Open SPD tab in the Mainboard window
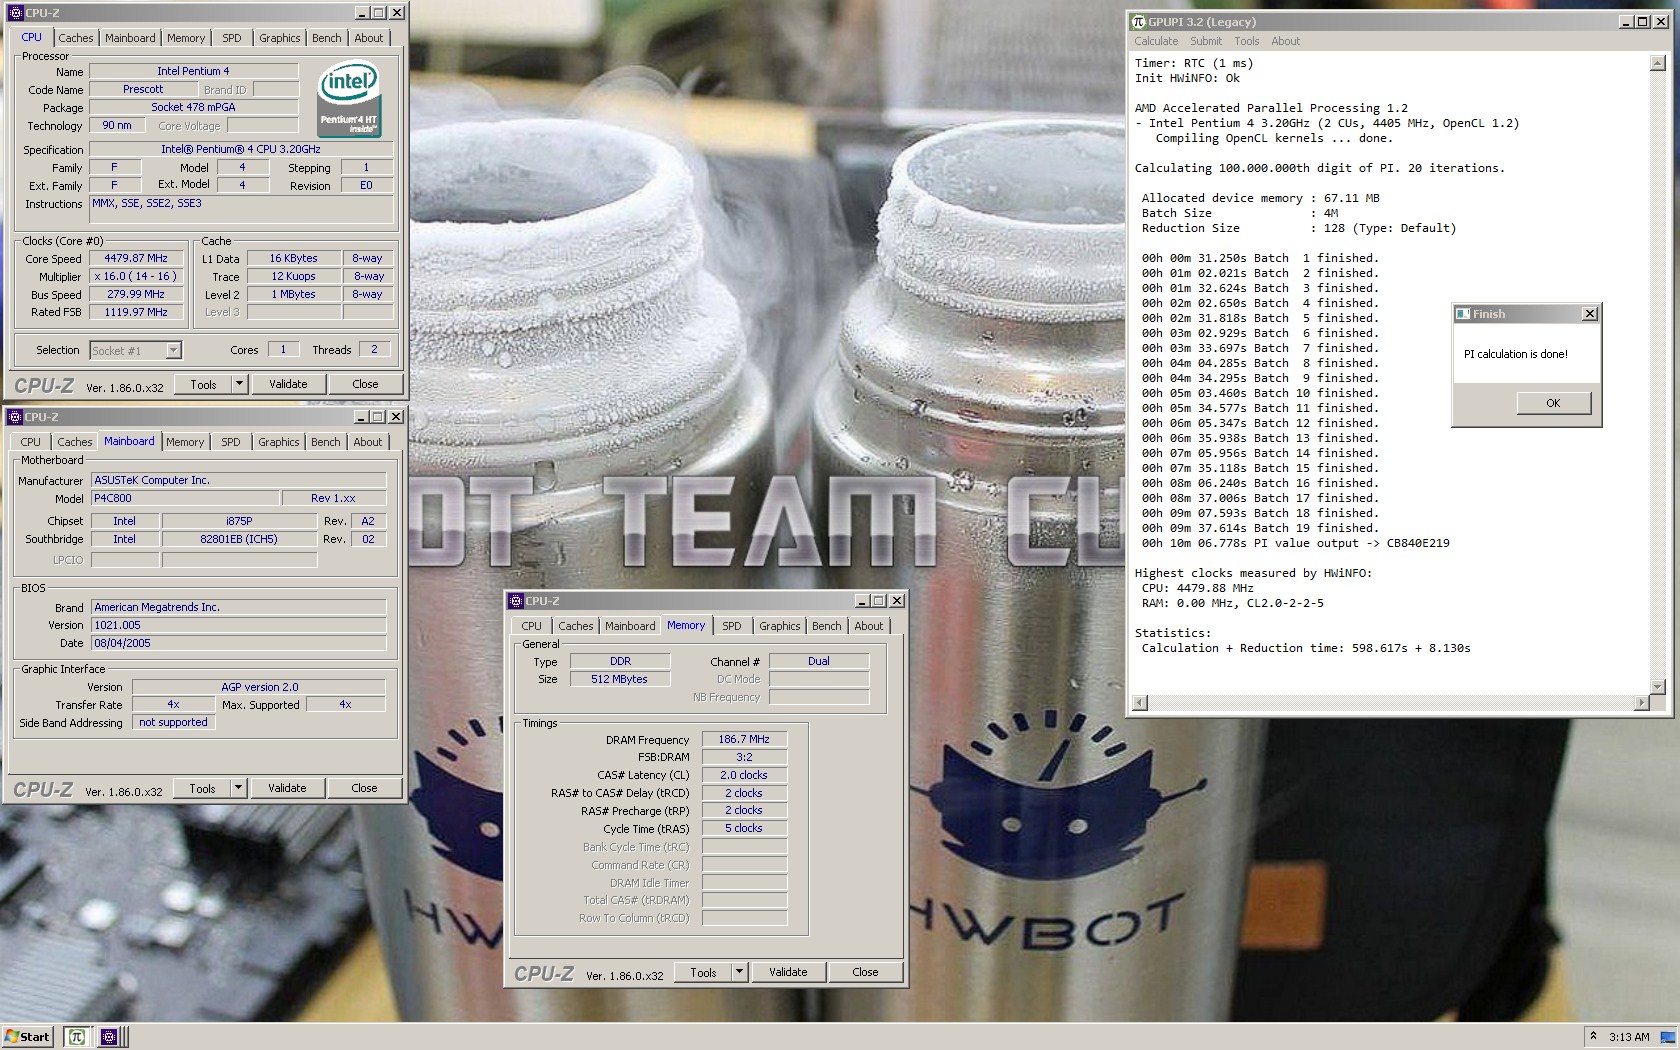The image size is (1680, 1050). coord(231,442)
